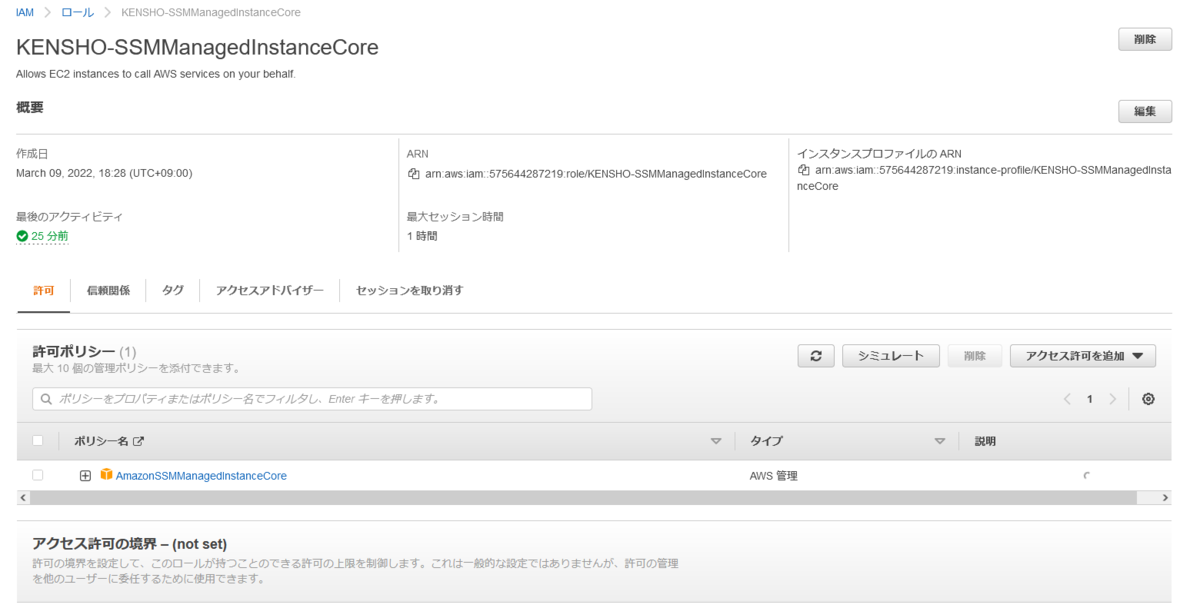Go to previous page of policies
1200x608 pixels.
(x=1067, y=399)
